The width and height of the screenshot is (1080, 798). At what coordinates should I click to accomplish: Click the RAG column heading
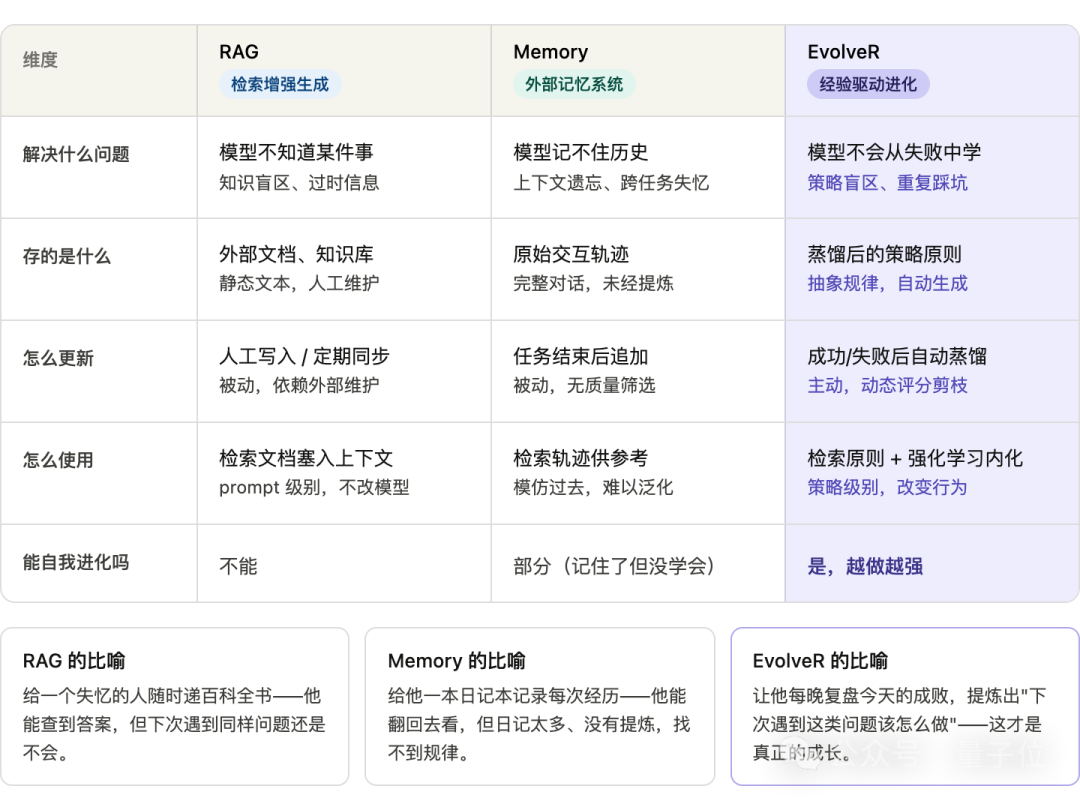239,52
